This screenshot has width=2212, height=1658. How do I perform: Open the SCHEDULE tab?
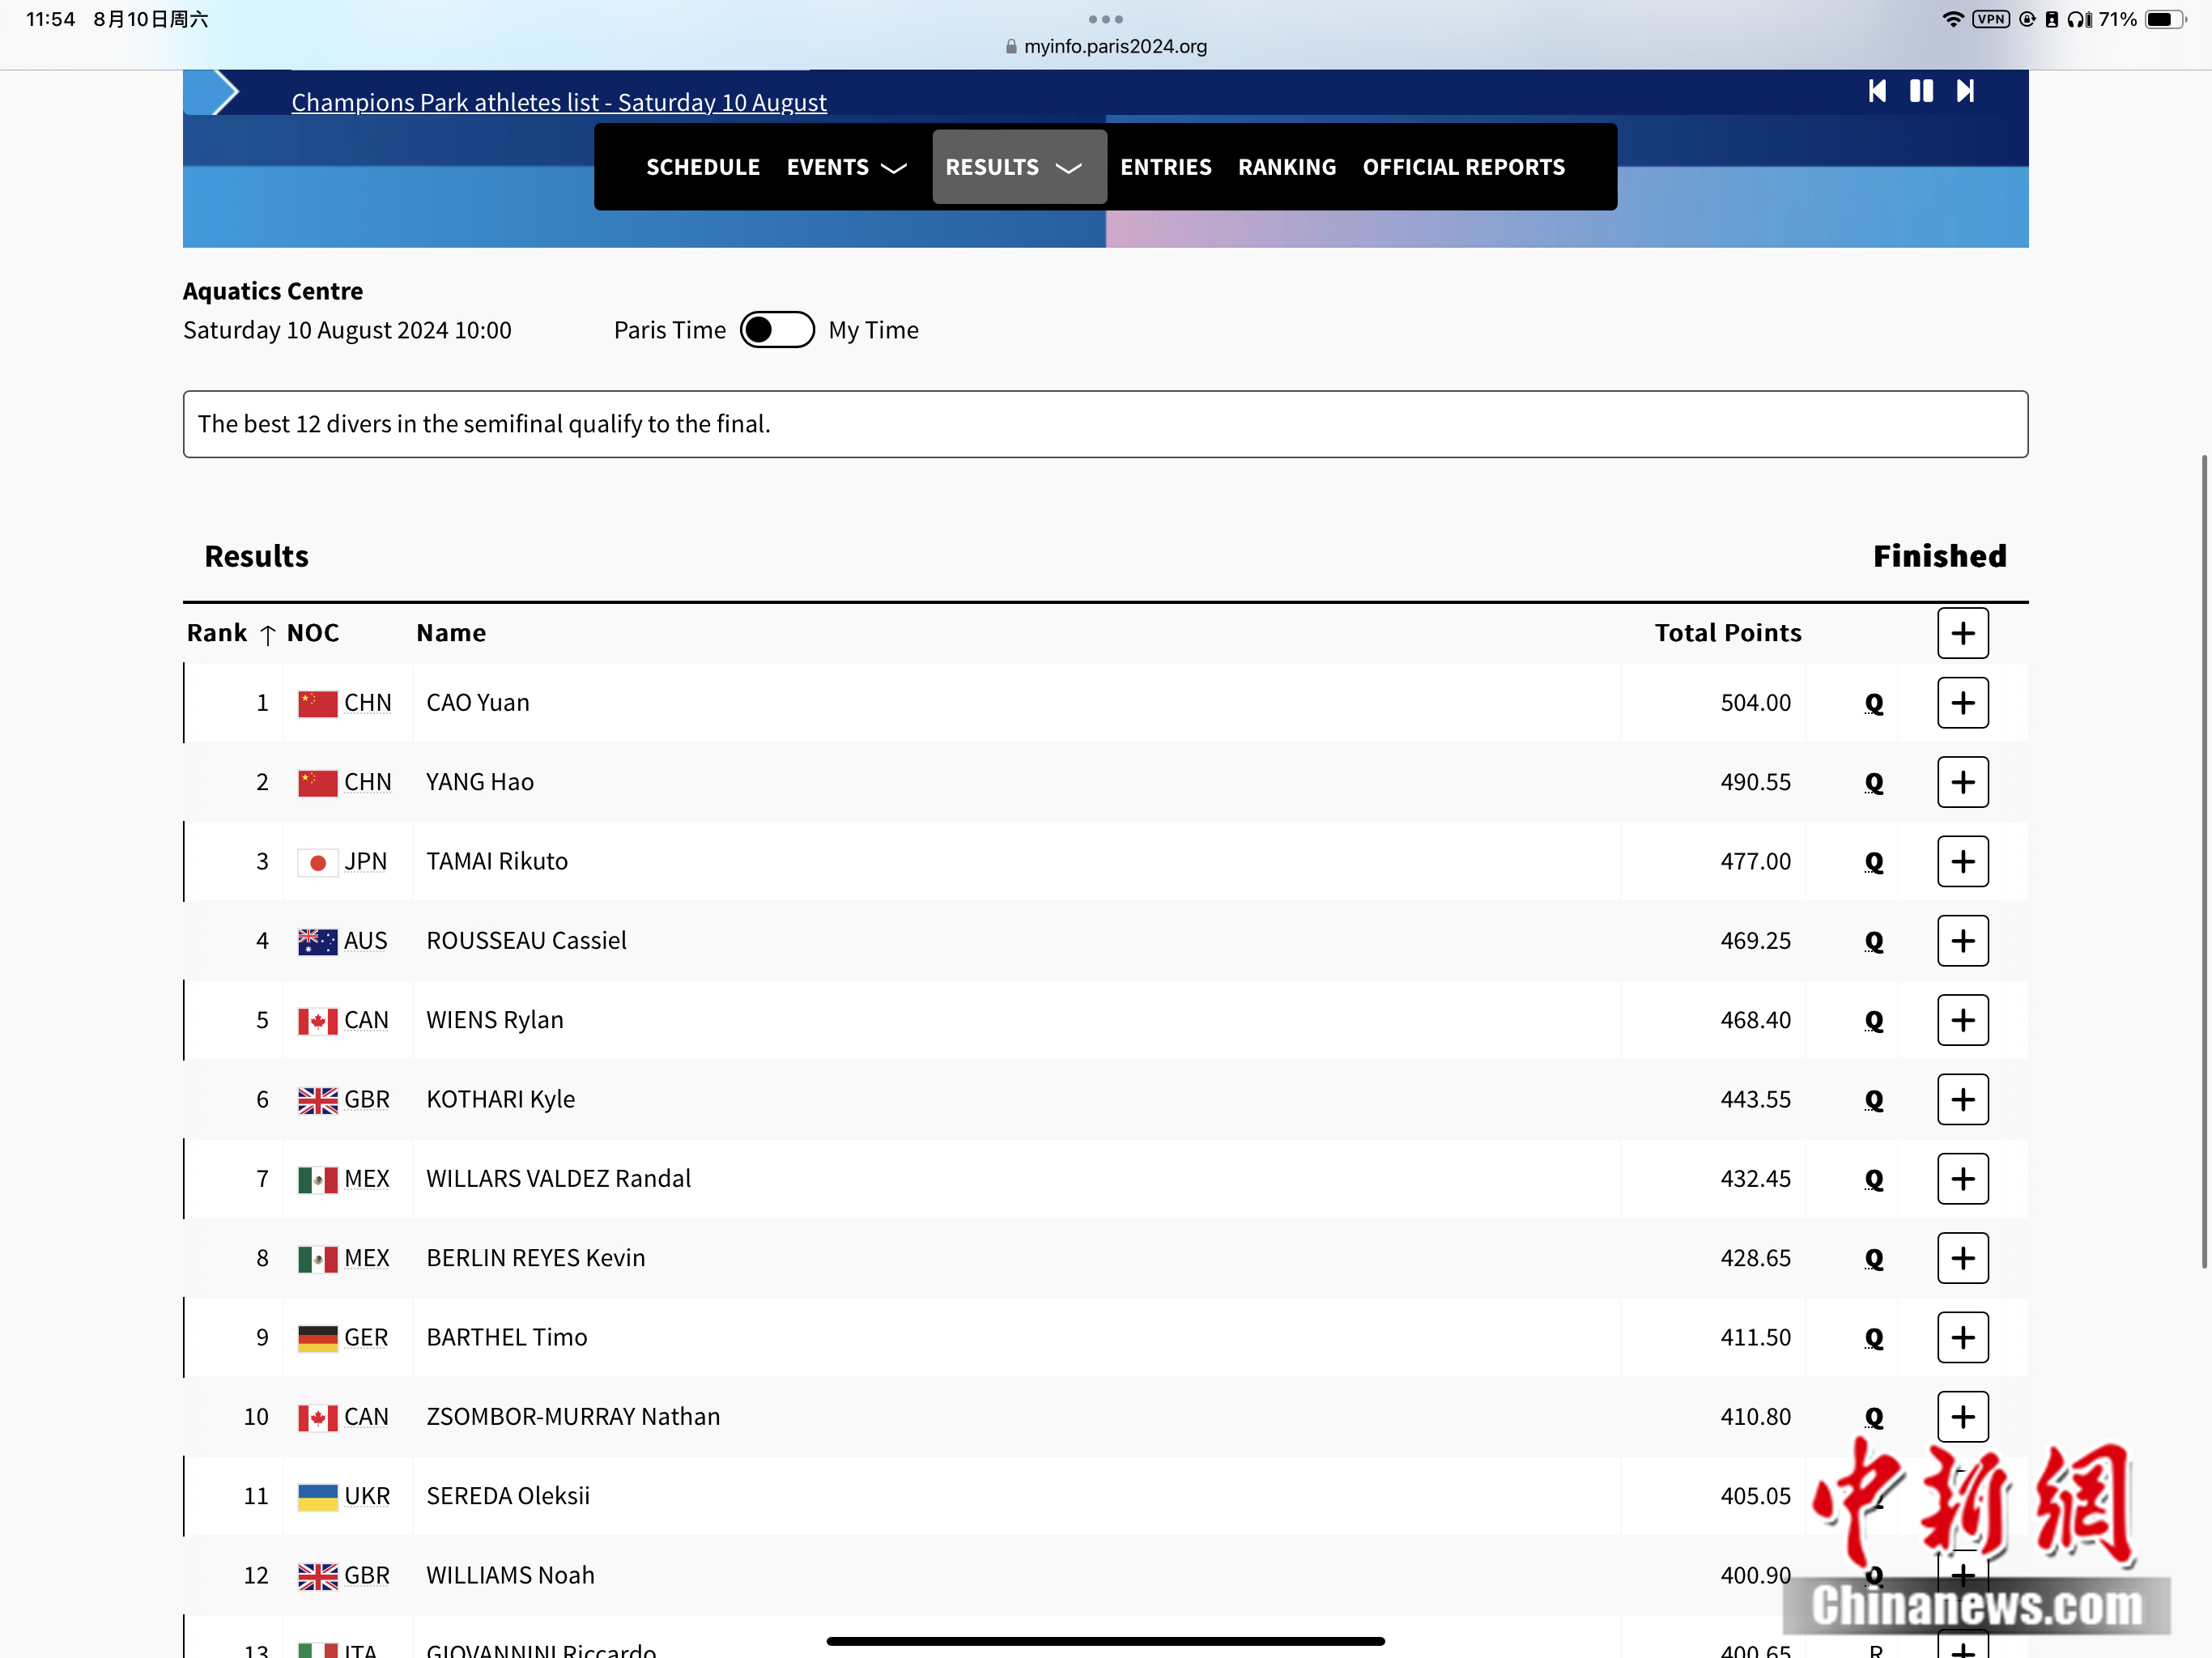pos(702,167)
